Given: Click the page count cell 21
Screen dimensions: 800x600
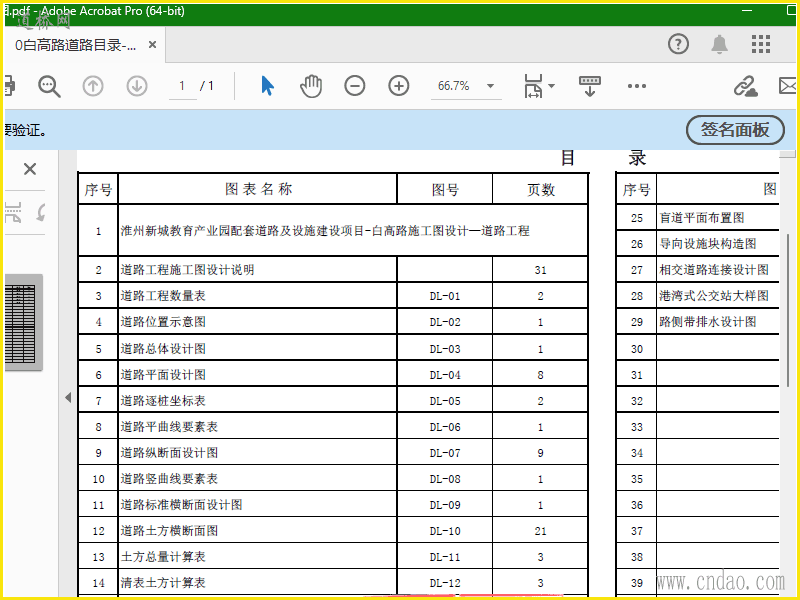Looking at the screenshot, I should click(x=540, y=531).
